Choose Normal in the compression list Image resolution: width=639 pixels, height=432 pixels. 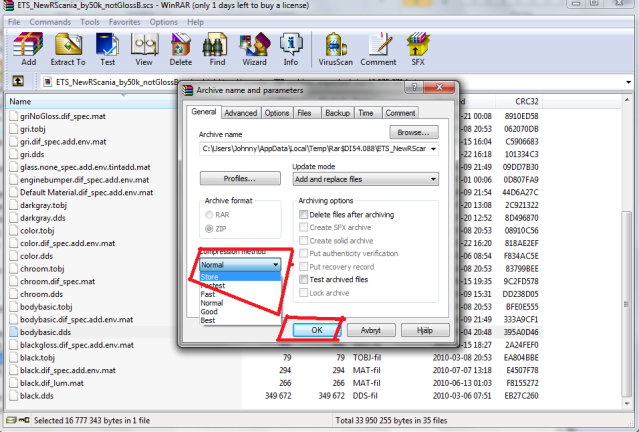[x=240, y=303]
